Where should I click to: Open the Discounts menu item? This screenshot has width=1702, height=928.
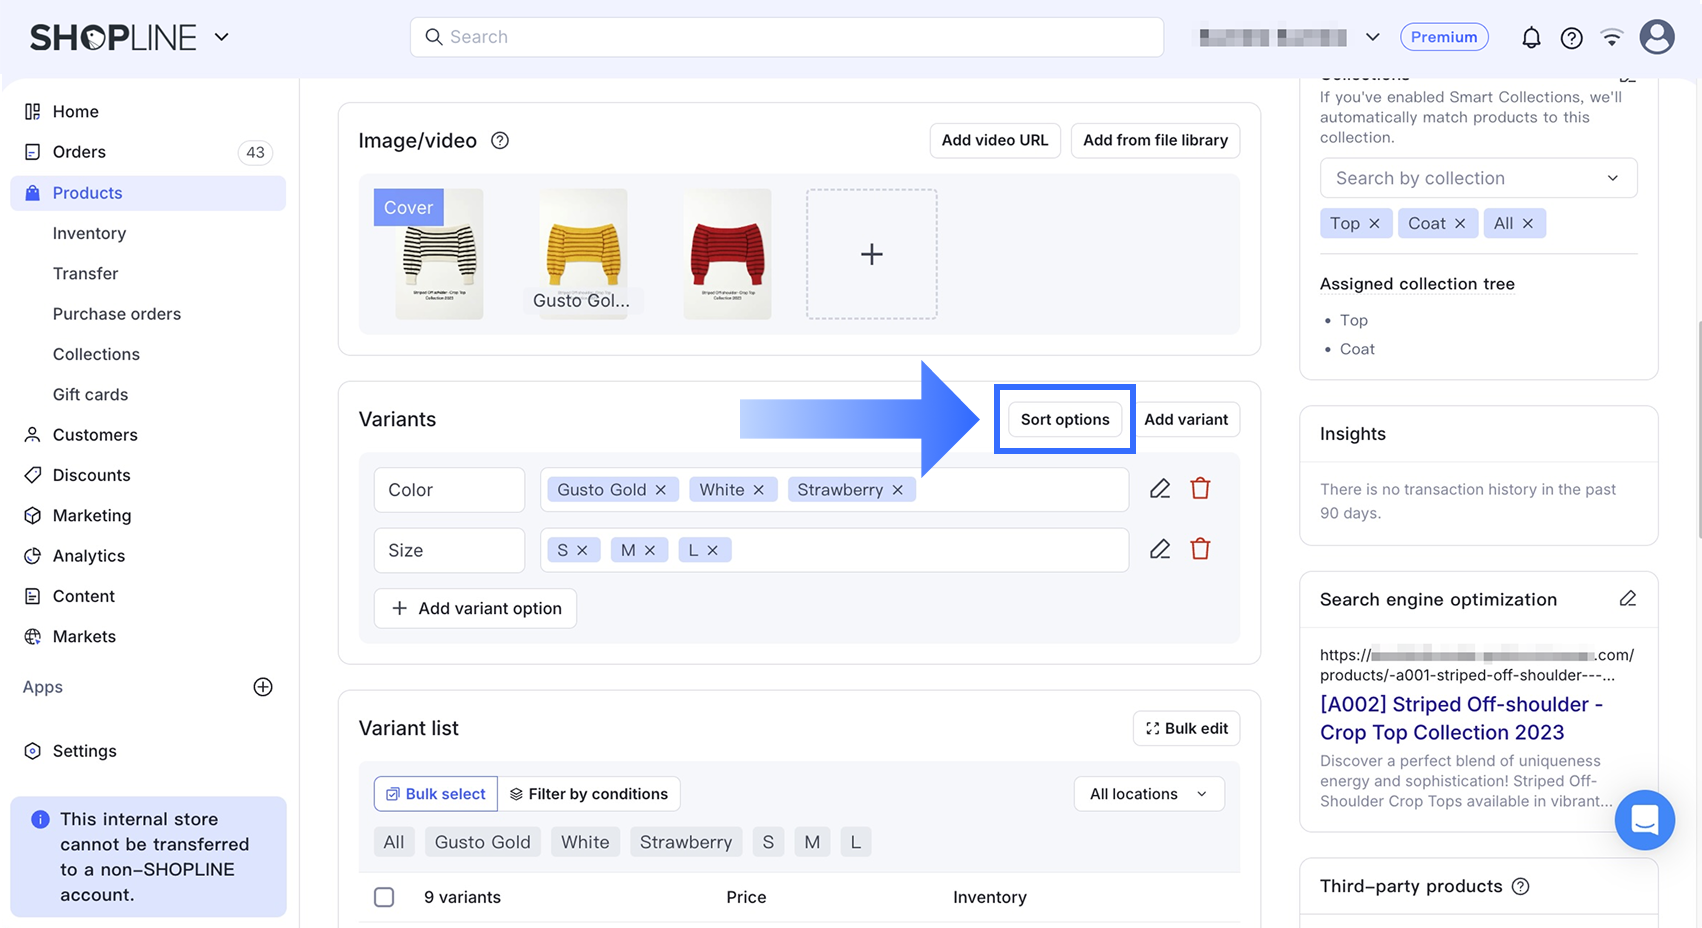91,475
